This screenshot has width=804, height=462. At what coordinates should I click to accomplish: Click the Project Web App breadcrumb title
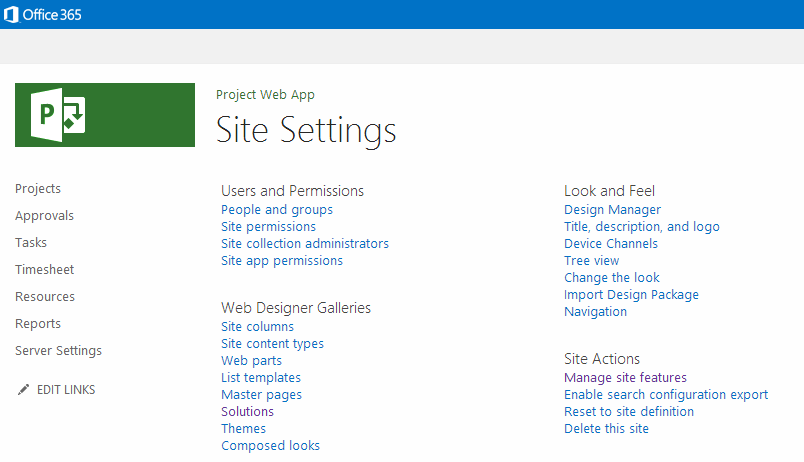(x=265, y=95)
